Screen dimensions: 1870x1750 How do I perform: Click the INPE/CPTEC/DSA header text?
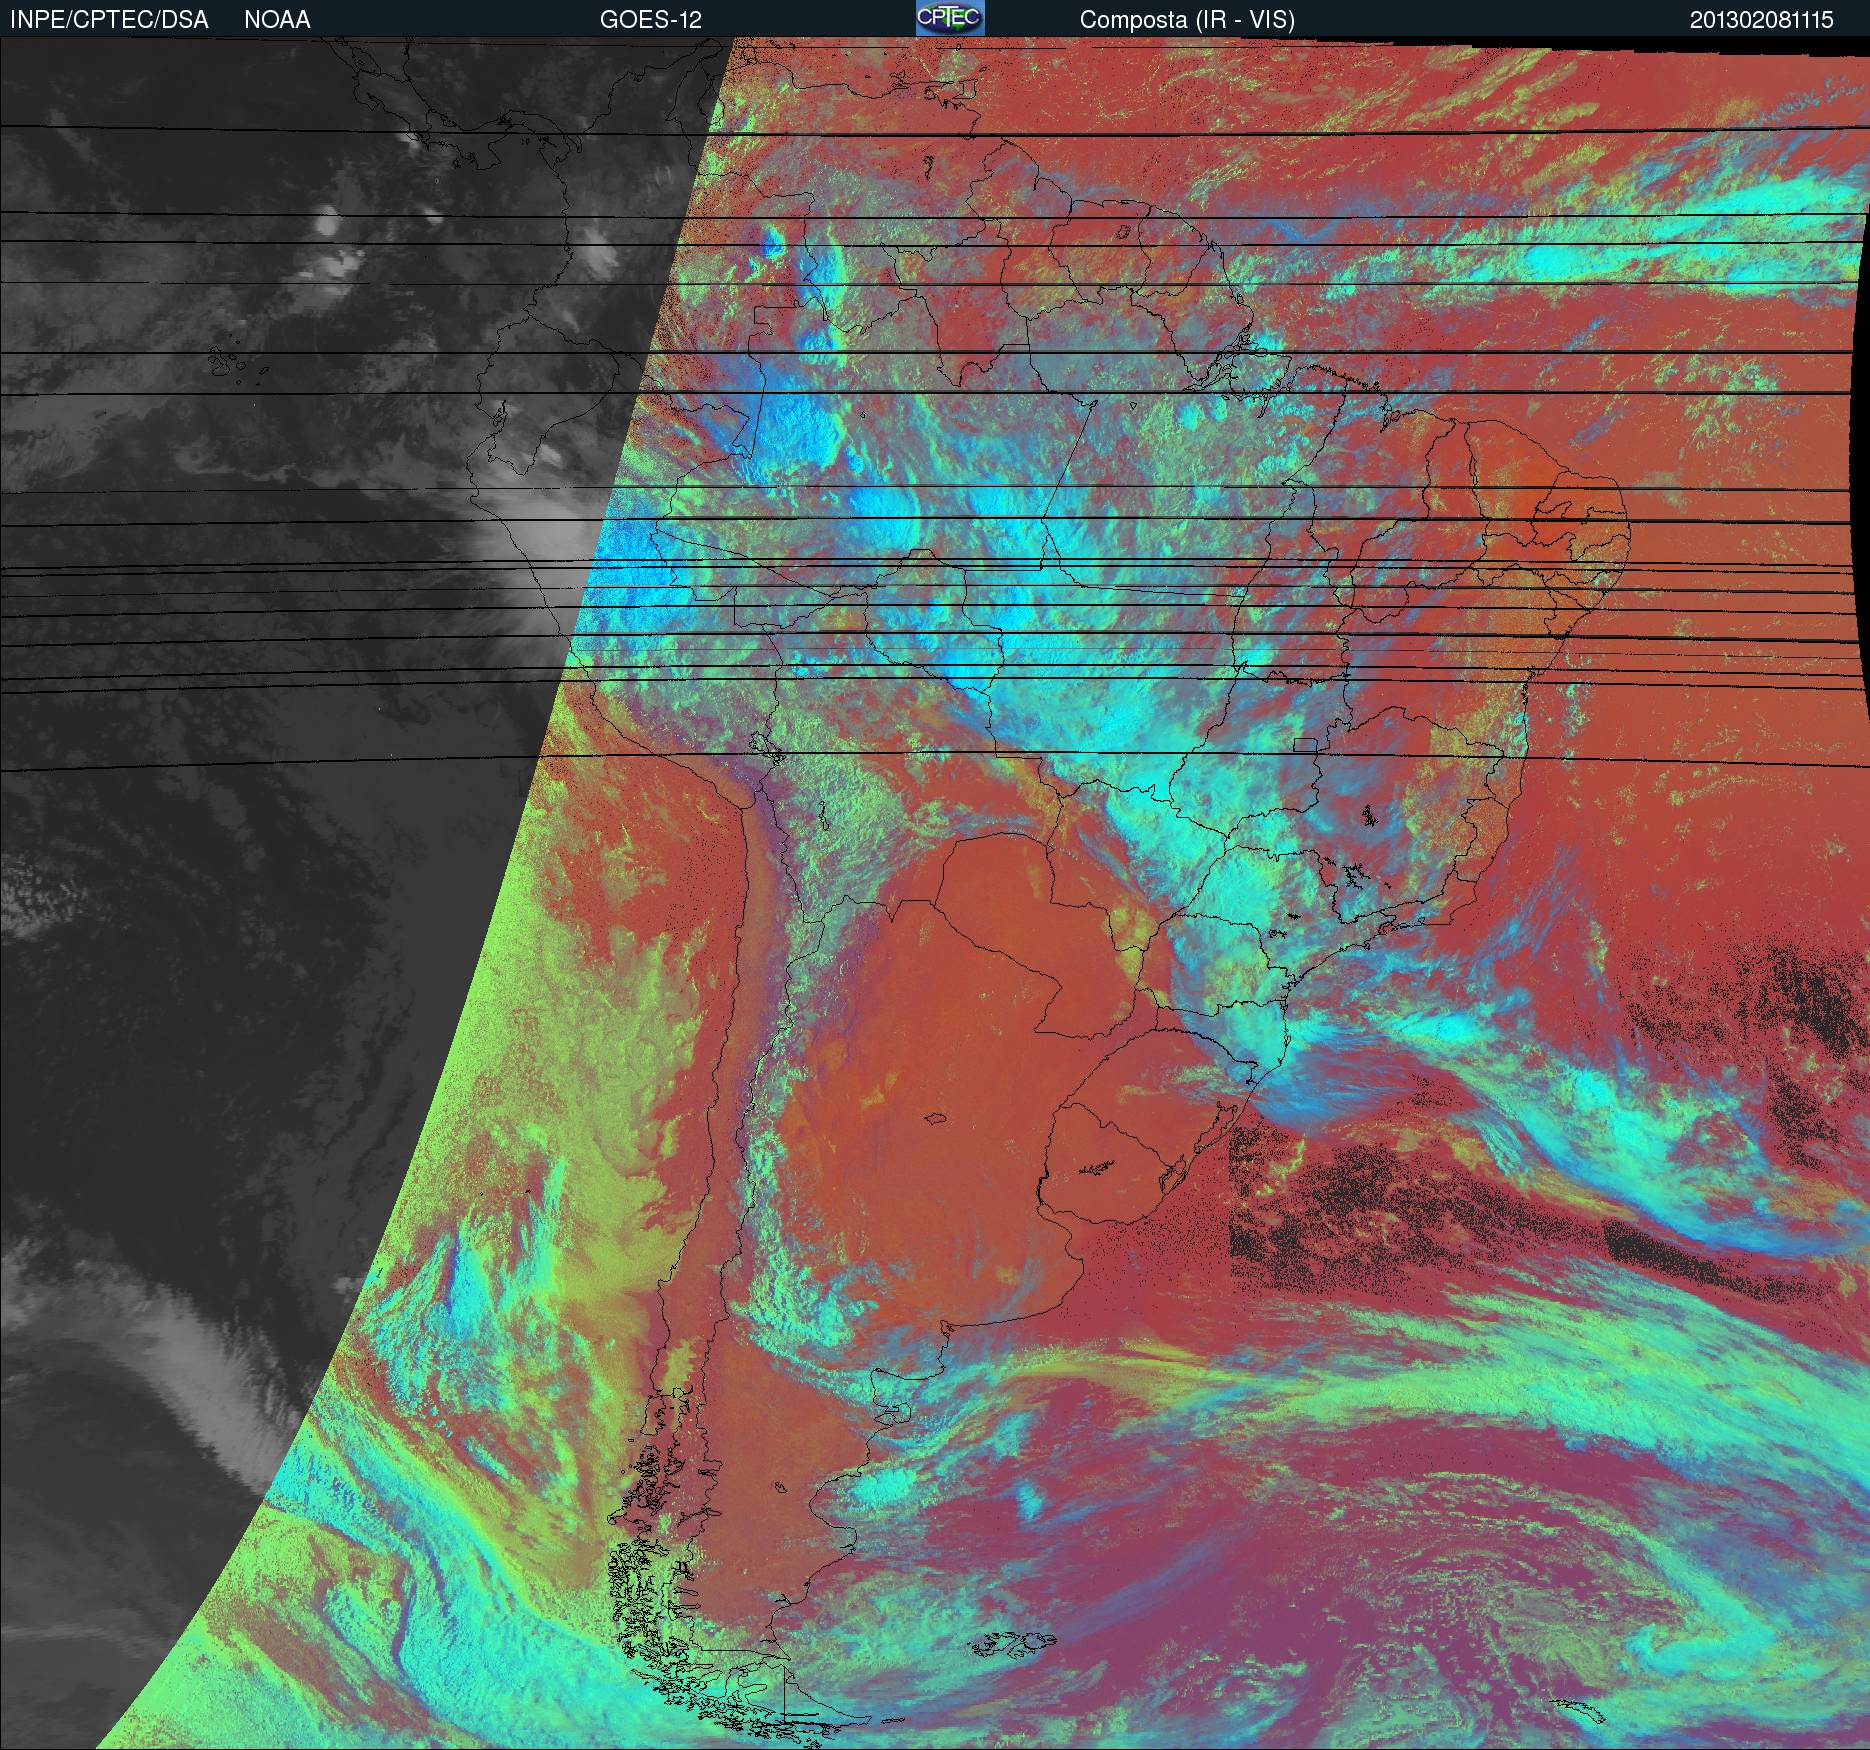point(109,20)
